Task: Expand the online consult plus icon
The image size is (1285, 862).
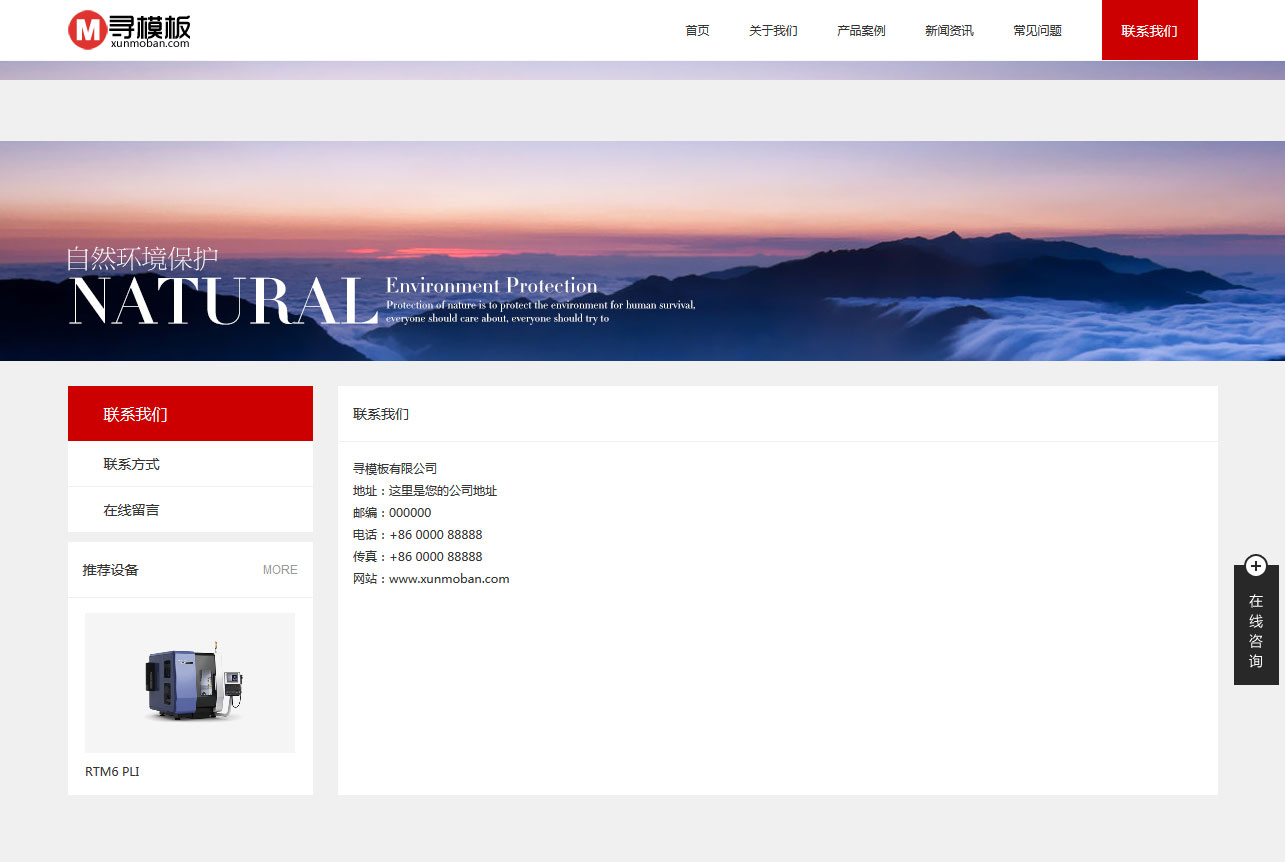Action: [1256, 565]
